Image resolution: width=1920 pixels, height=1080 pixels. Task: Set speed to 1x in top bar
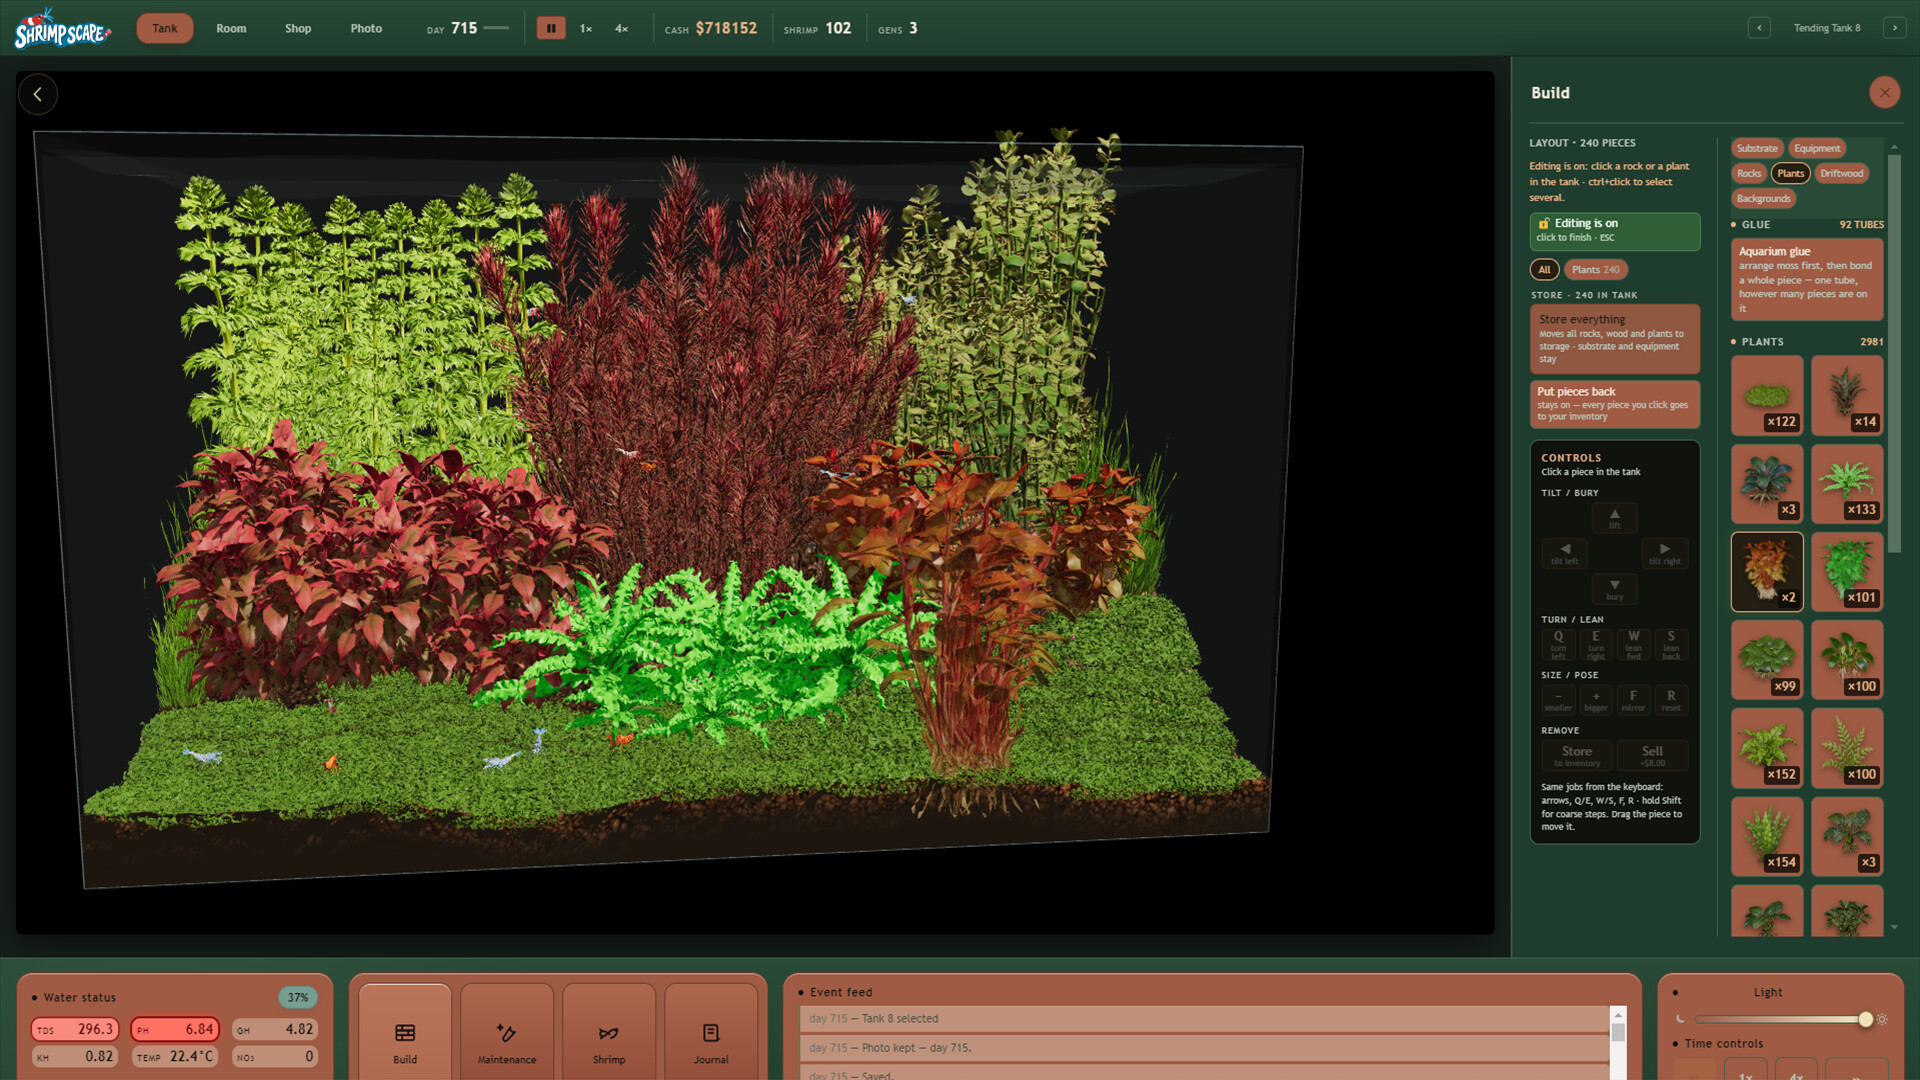[x=586, y=28]
